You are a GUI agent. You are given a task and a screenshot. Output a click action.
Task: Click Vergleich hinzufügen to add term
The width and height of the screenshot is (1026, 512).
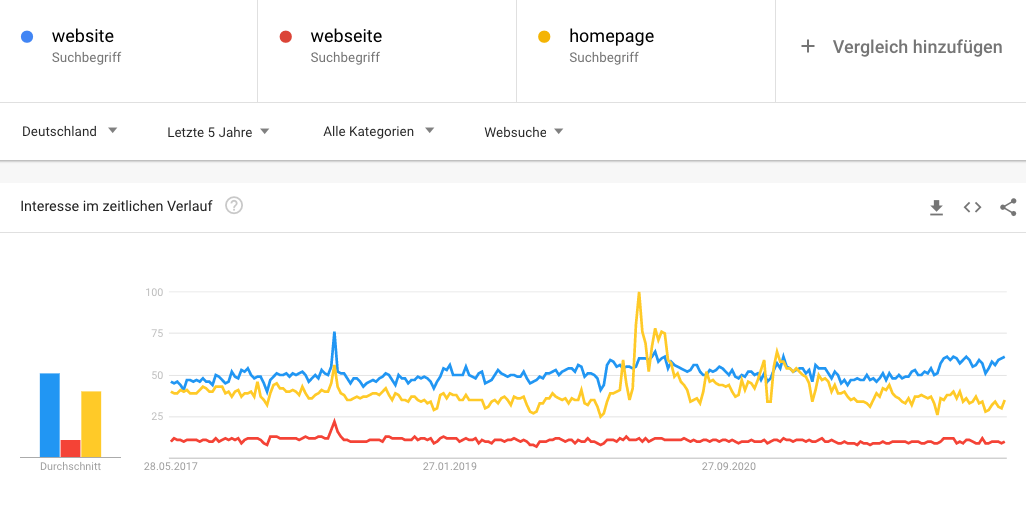[x=917, y=47]
